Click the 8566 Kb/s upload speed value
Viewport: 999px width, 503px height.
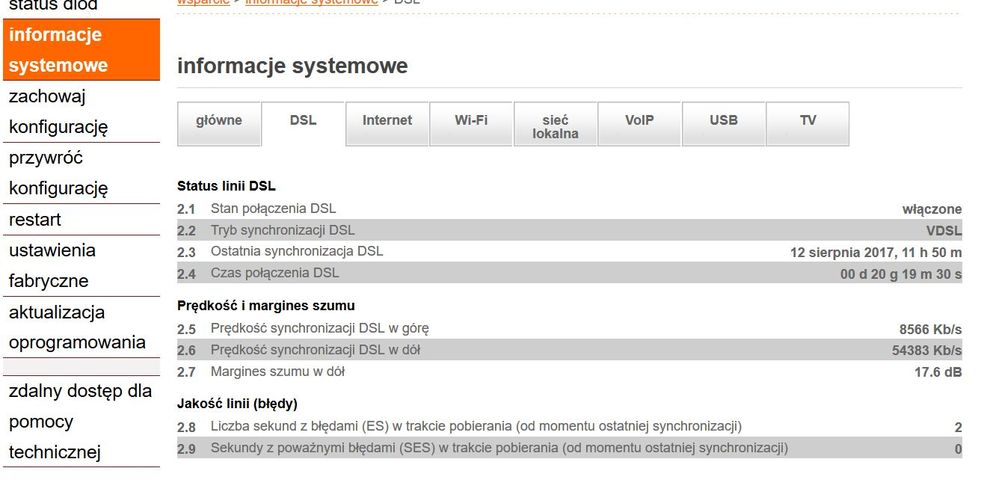pos(930,329)
